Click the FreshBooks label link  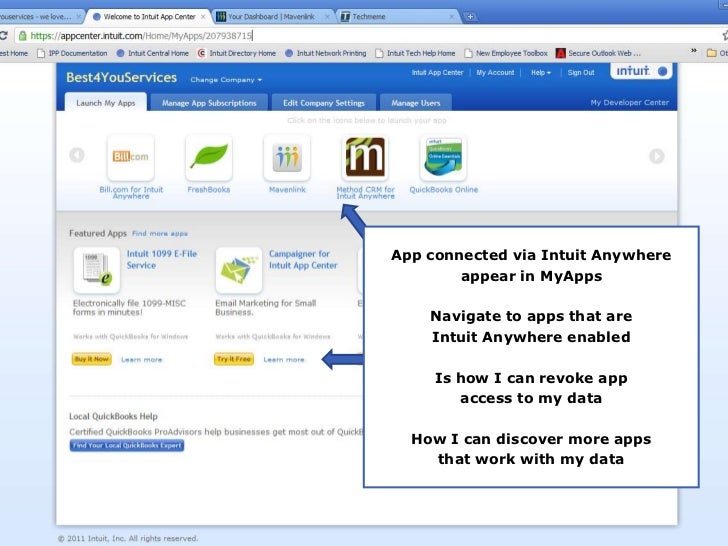pyautogui.click(x=208, y=189)
